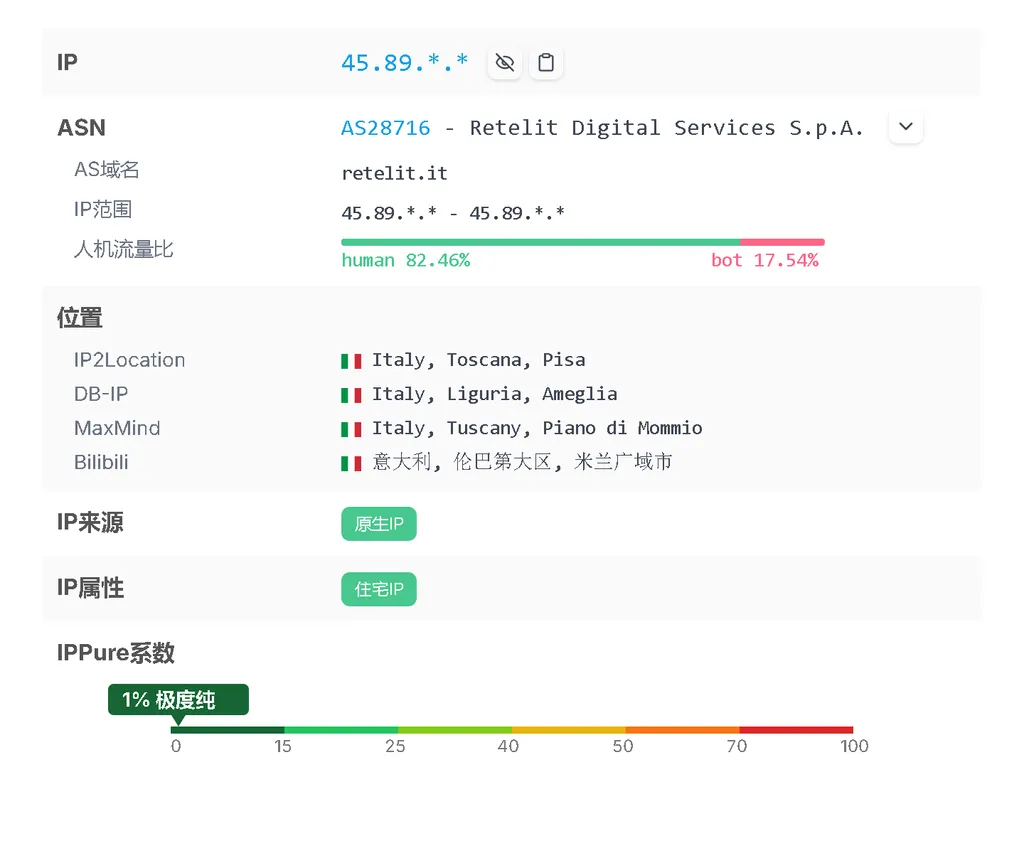The image size is (1024, 850).
Task: Click the Italy, Toscana, Pisa location text
Action: 478,360
